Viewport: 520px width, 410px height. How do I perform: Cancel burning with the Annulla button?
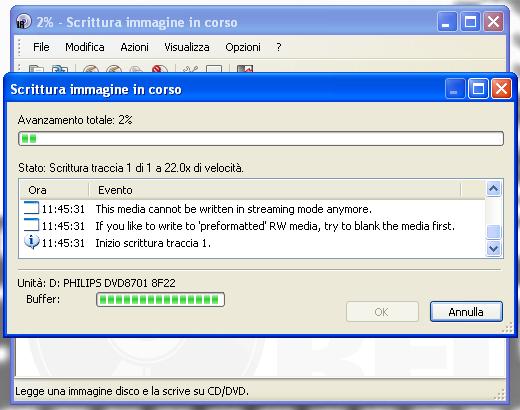click(466, 312)
